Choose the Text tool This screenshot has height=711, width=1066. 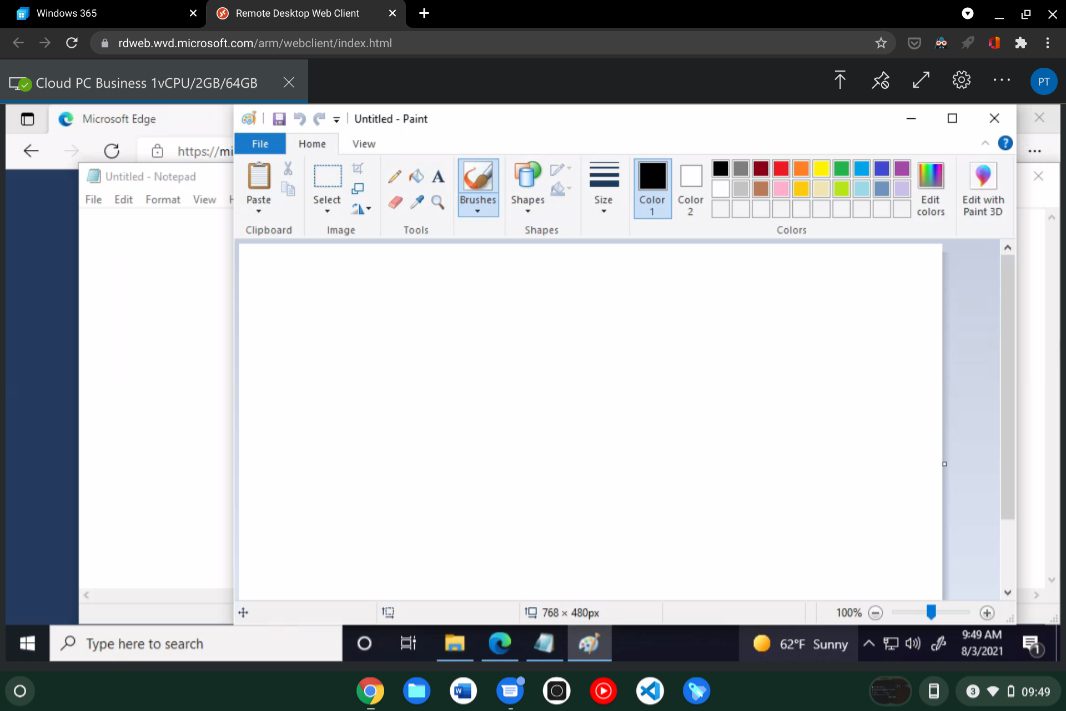[x=438, y=176]
